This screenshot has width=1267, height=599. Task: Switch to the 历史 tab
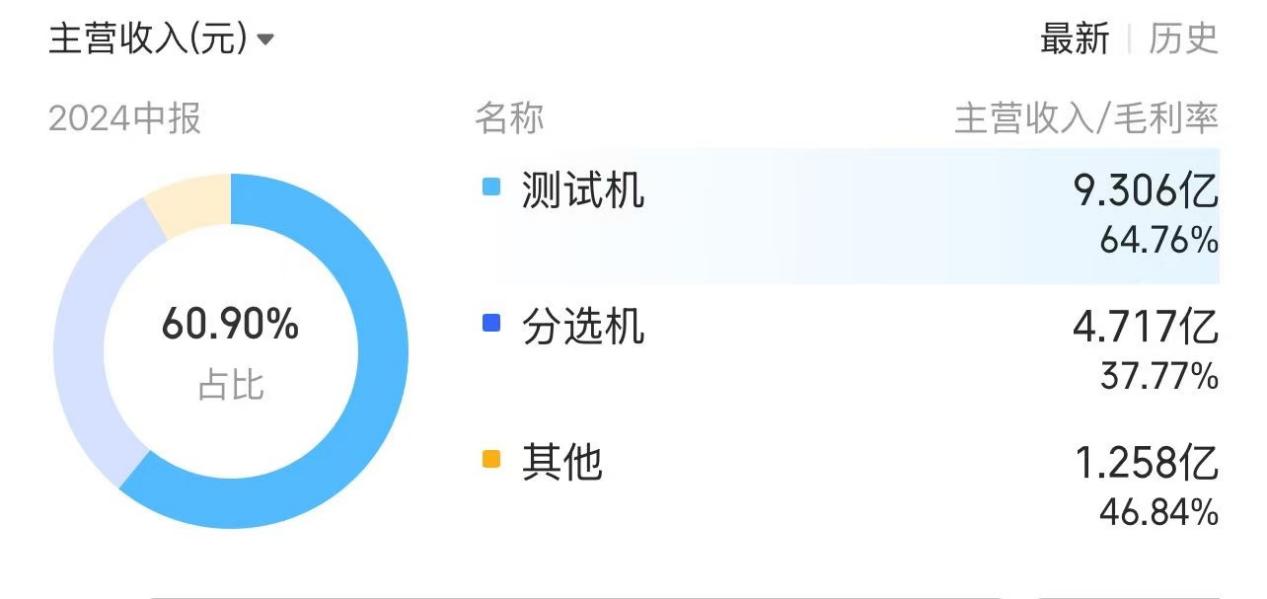click(1183, 40)
